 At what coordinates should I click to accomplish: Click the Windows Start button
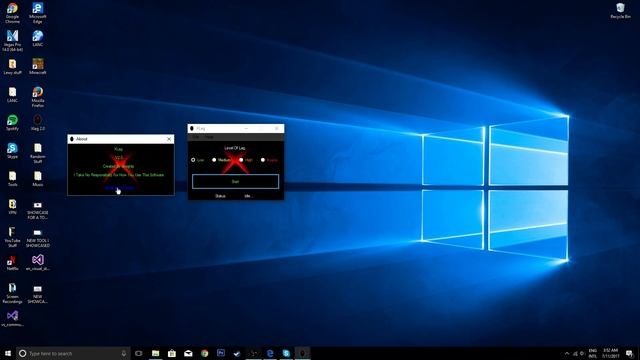[8, 353]
